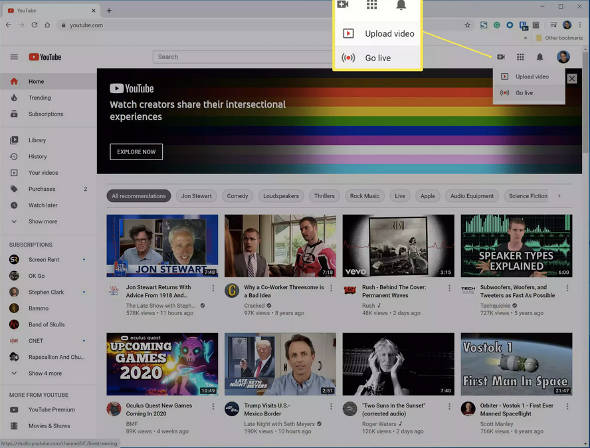Reload the page in browser
Screen dimensions: 590x448
(34, 25)
